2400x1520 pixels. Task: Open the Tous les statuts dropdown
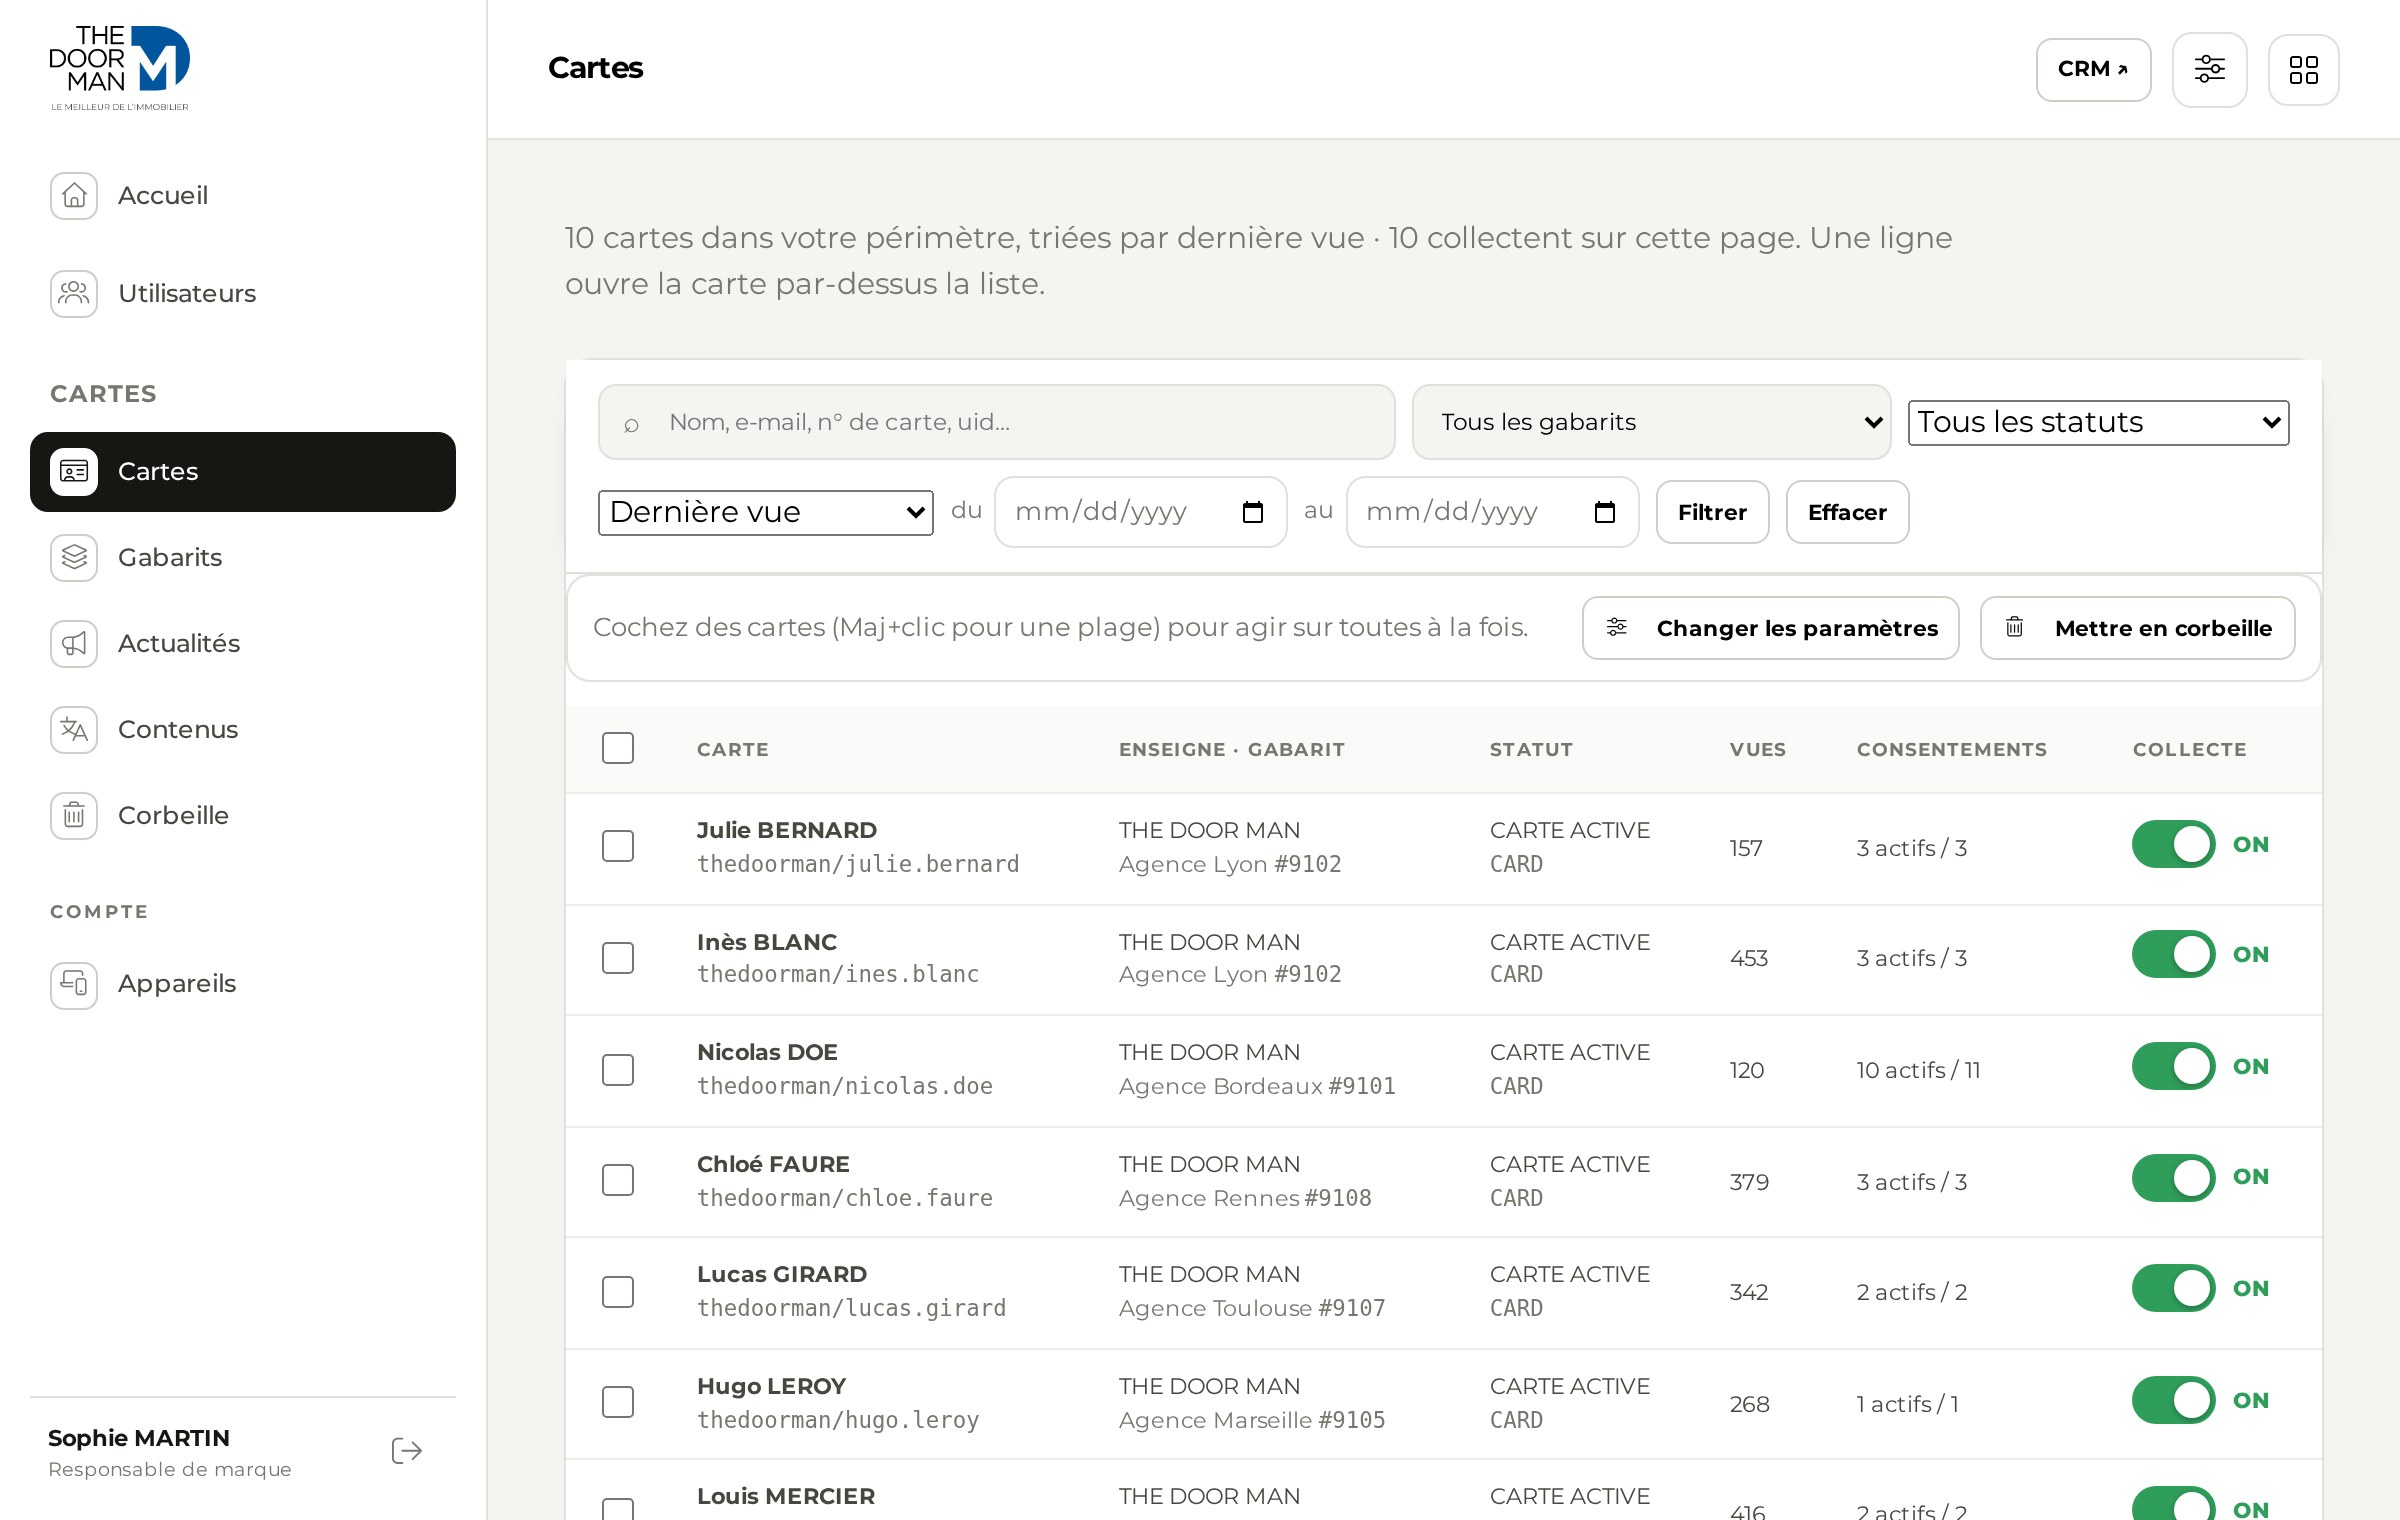click(2098, 422)
